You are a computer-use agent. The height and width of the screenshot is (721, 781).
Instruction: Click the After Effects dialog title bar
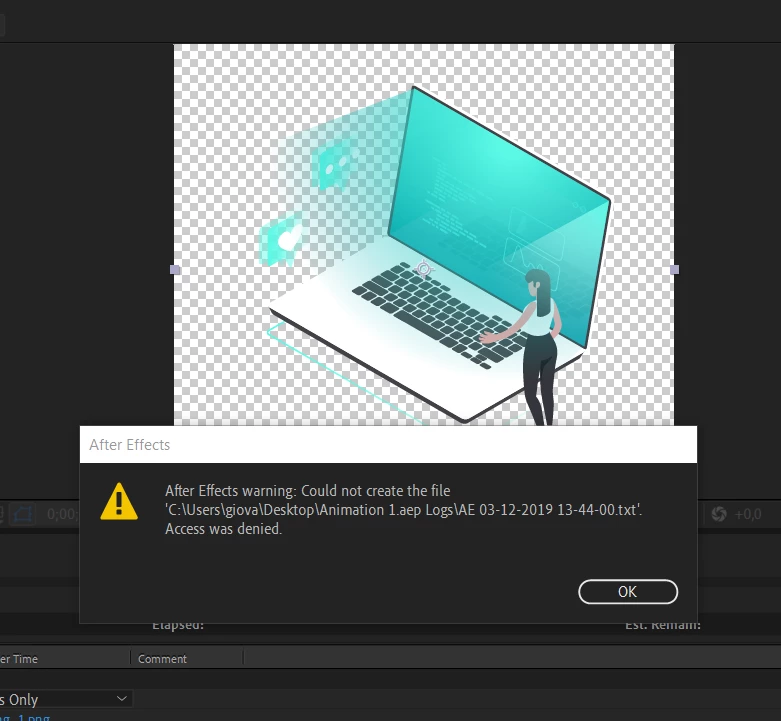[x=388, y=444]
